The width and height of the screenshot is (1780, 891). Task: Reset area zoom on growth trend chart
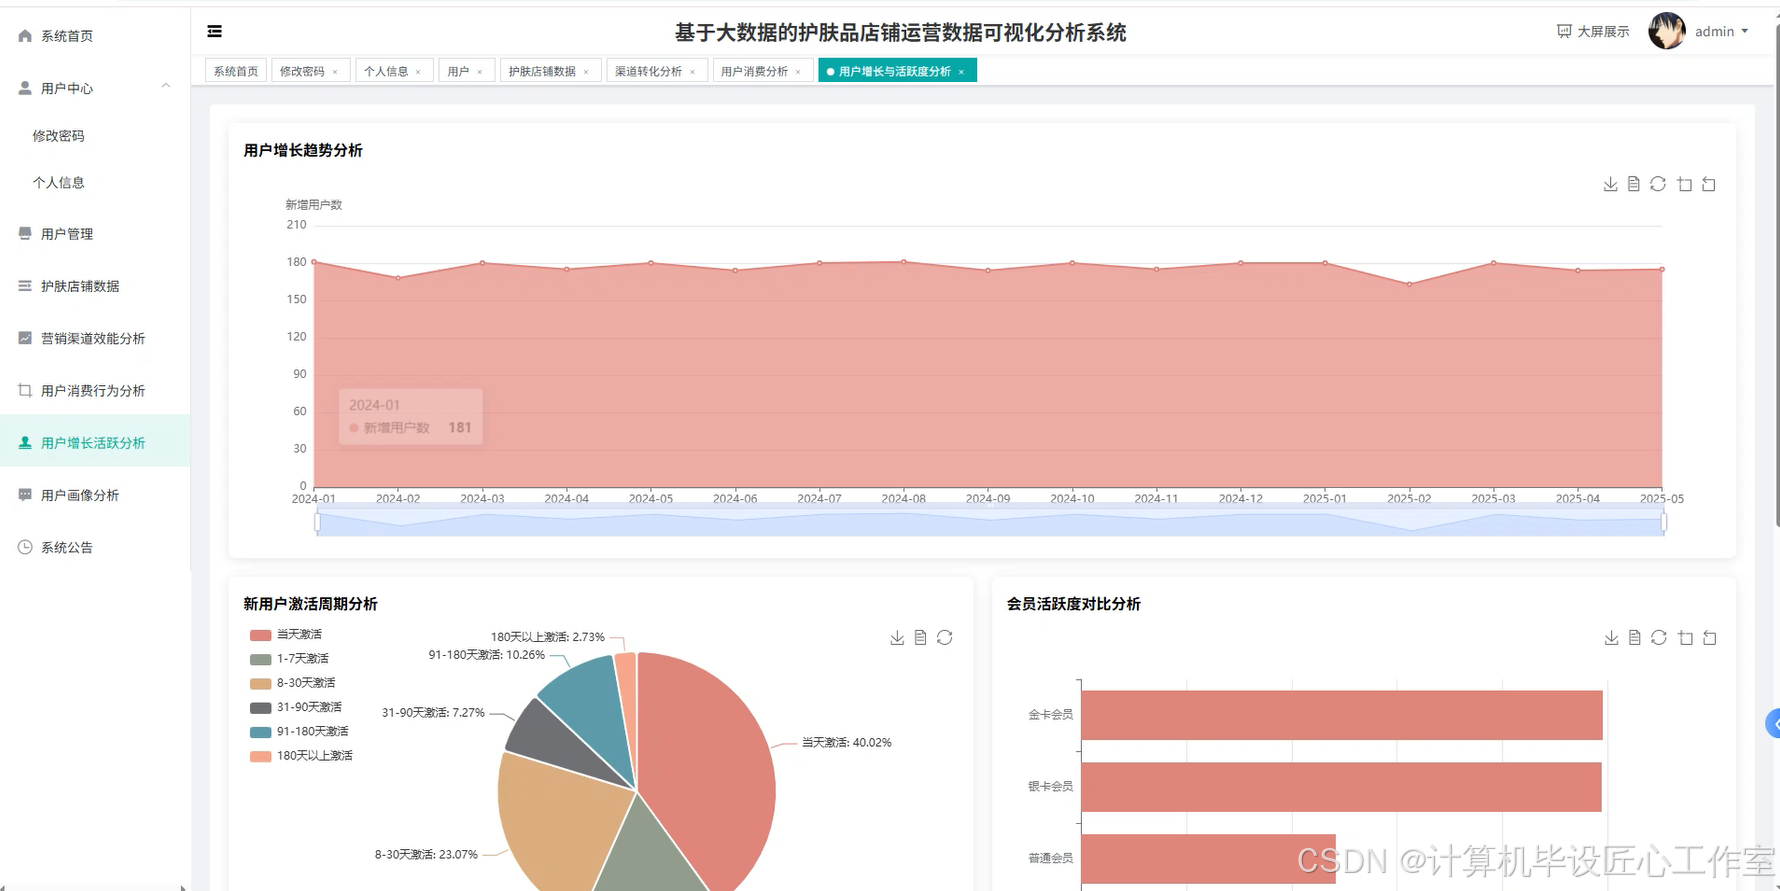[x=1709, y=184]
